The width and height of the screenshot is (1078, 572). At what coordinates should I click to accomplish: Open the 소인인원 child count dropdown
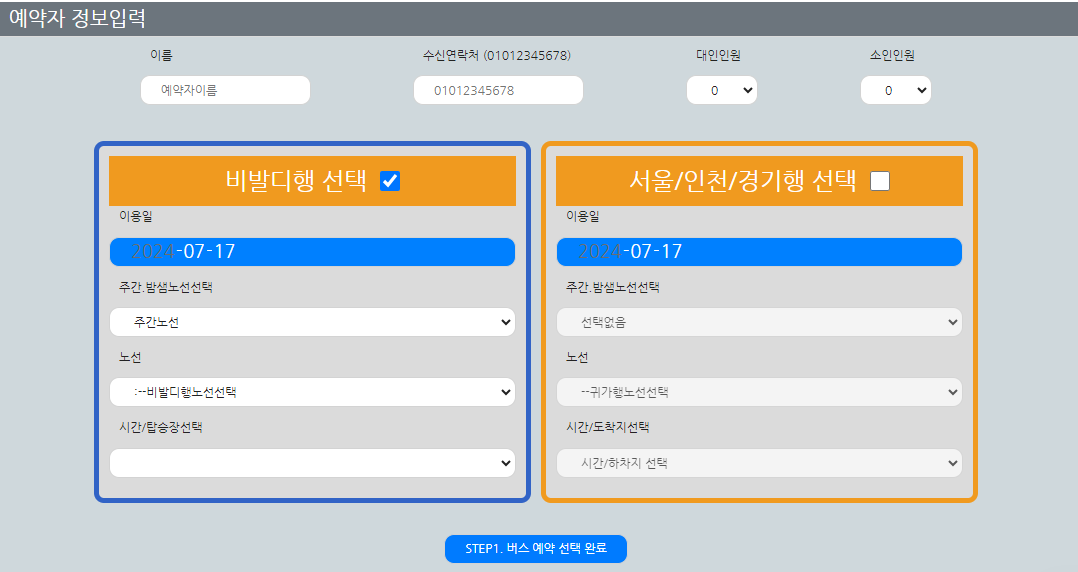(x=896, y=90)
